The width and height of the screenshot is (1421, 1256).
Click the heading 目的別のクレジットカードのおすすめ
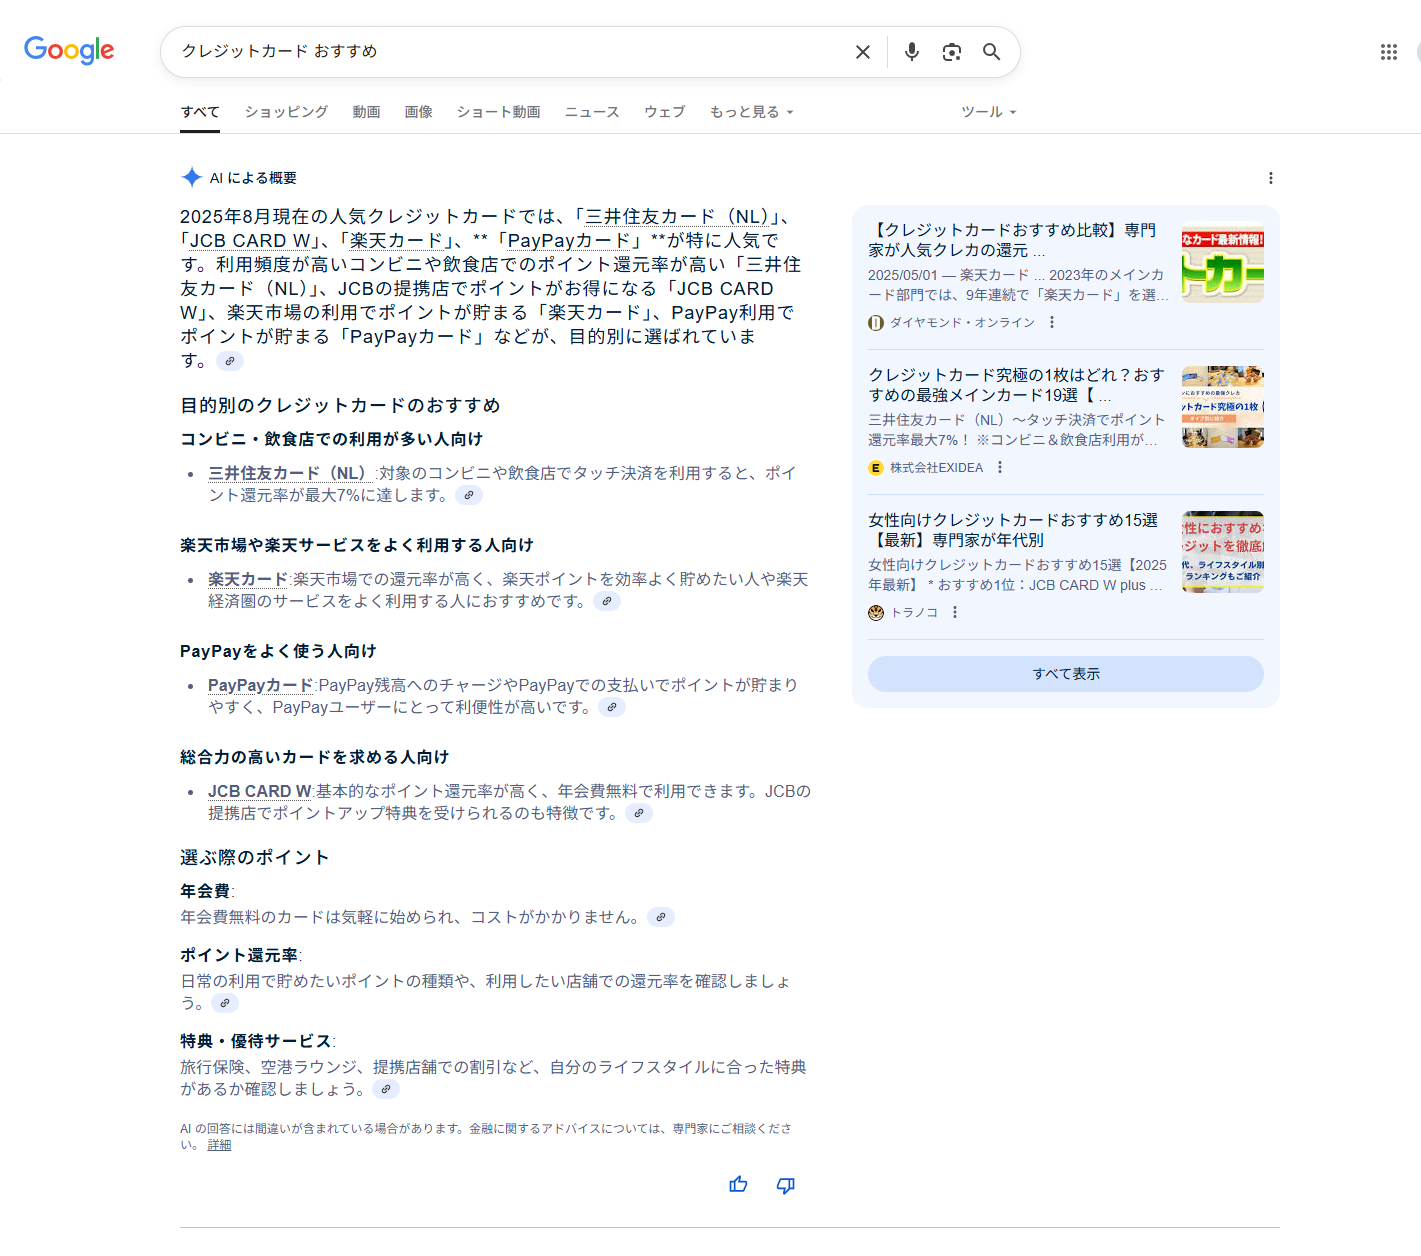coord(340,405)
